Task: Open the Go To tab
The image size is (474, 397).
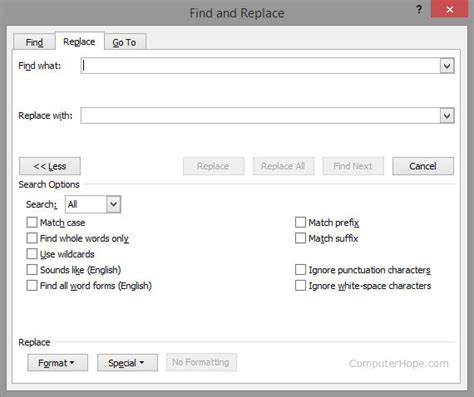Action: (124, 42)
